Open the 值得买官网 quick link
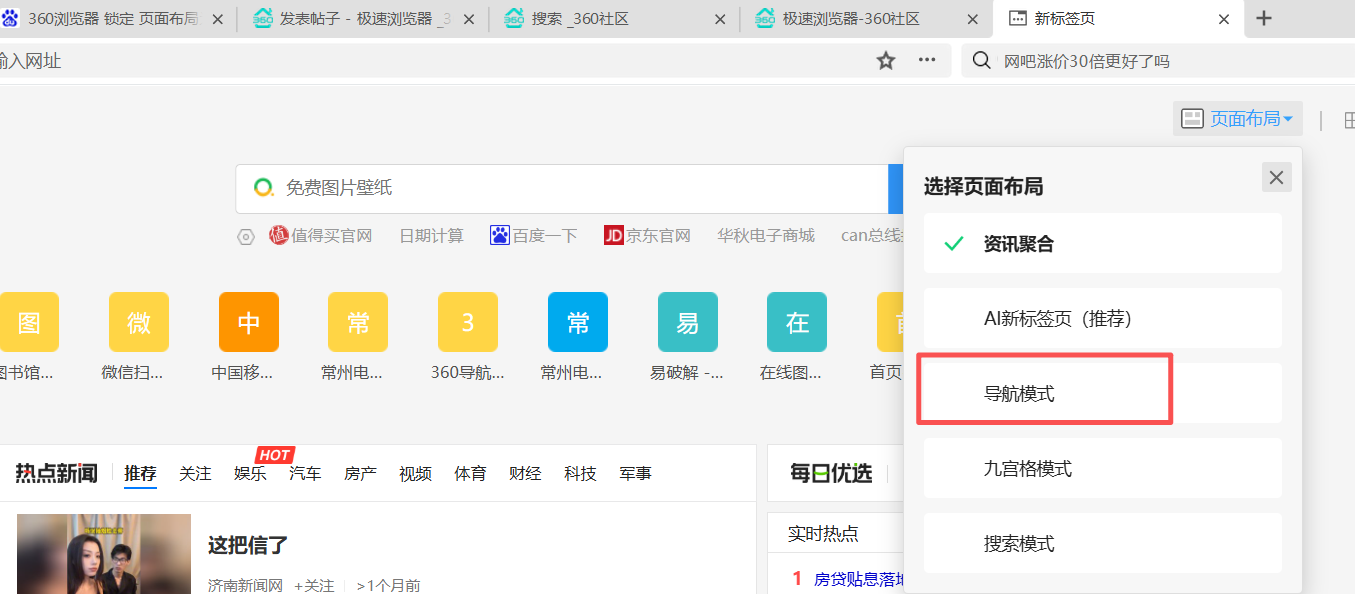The image size is (1355, 594). tap(320, 236)
